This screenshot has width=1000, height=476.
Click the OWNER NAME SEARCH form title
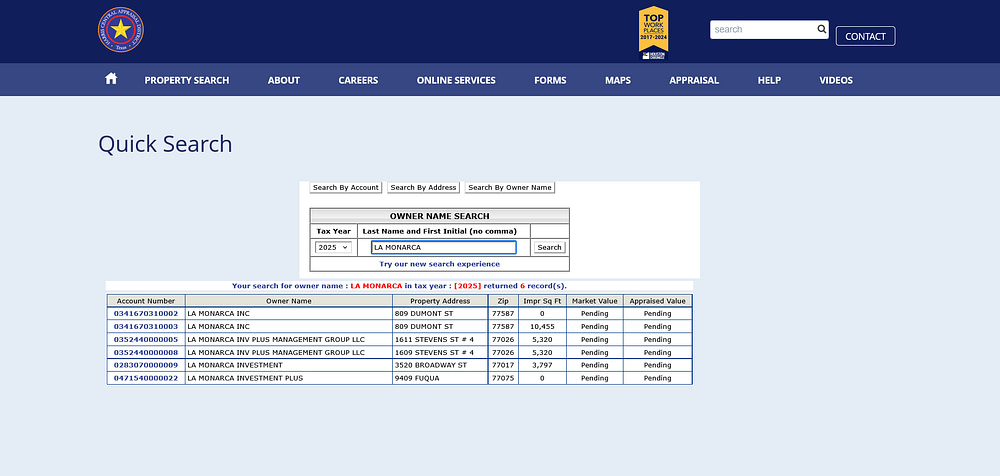tap(439, 216)
